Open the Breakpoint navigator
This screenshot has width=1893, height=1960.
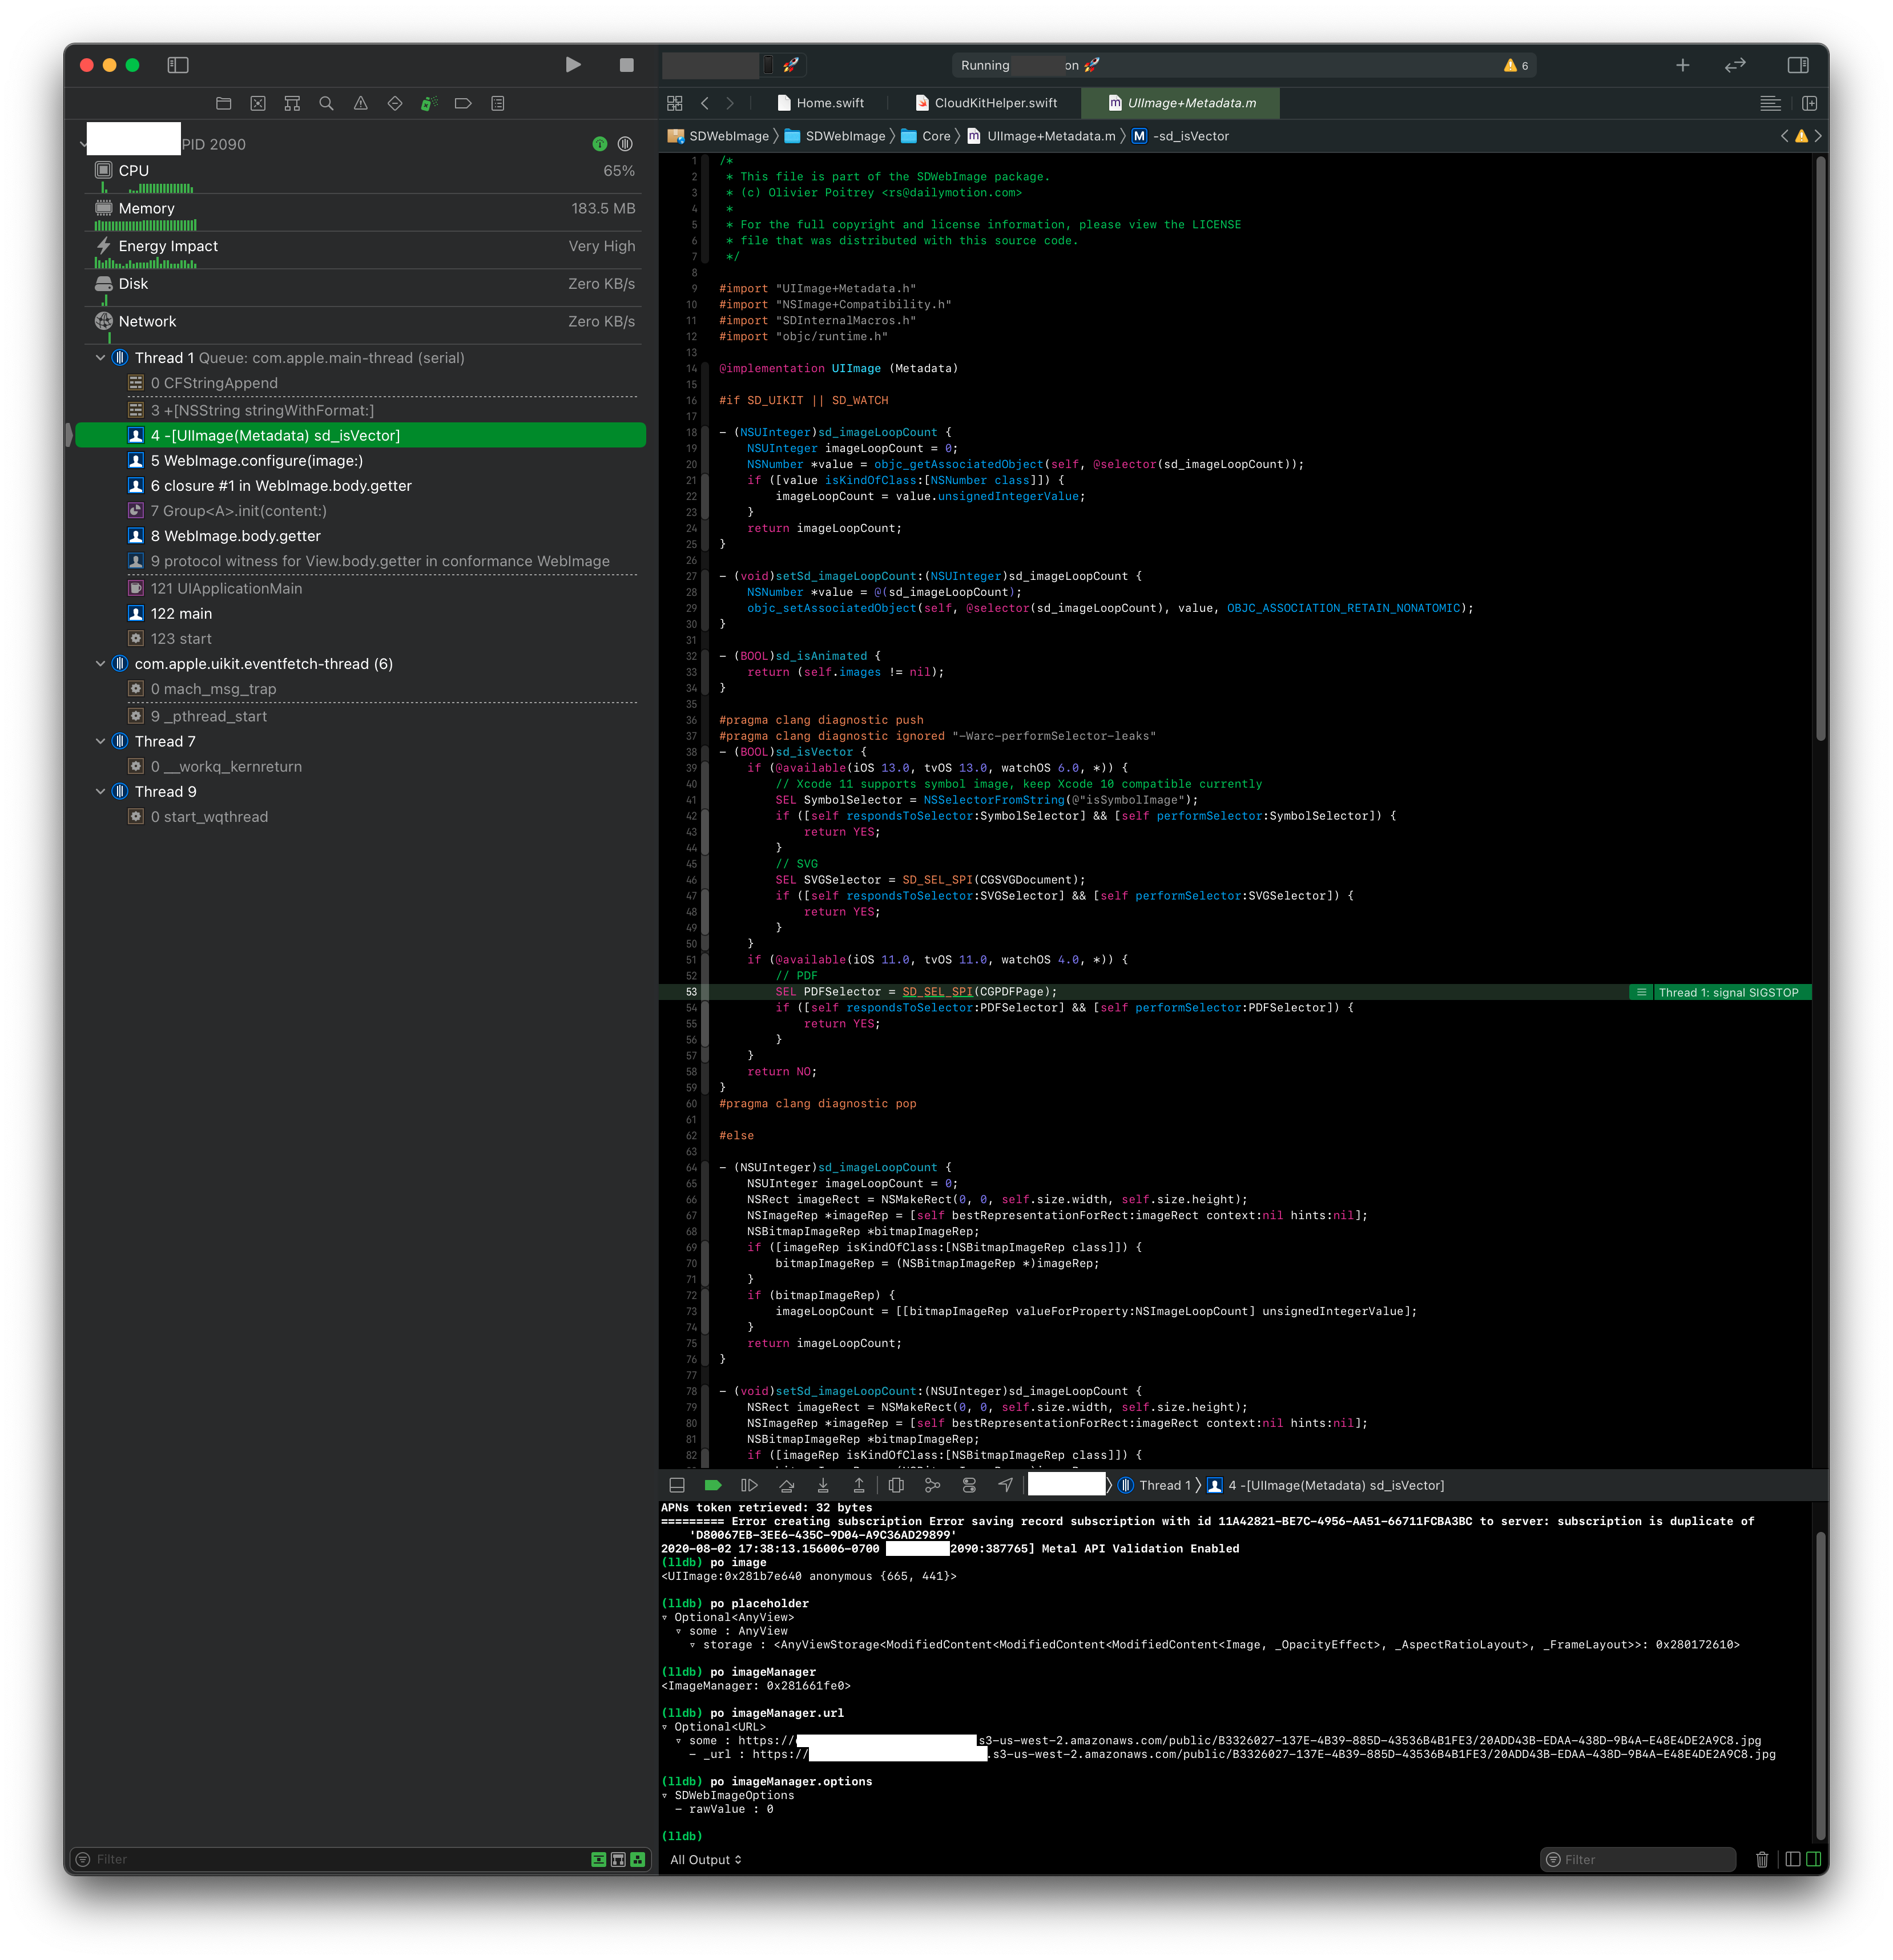click(x=462, y=103)
